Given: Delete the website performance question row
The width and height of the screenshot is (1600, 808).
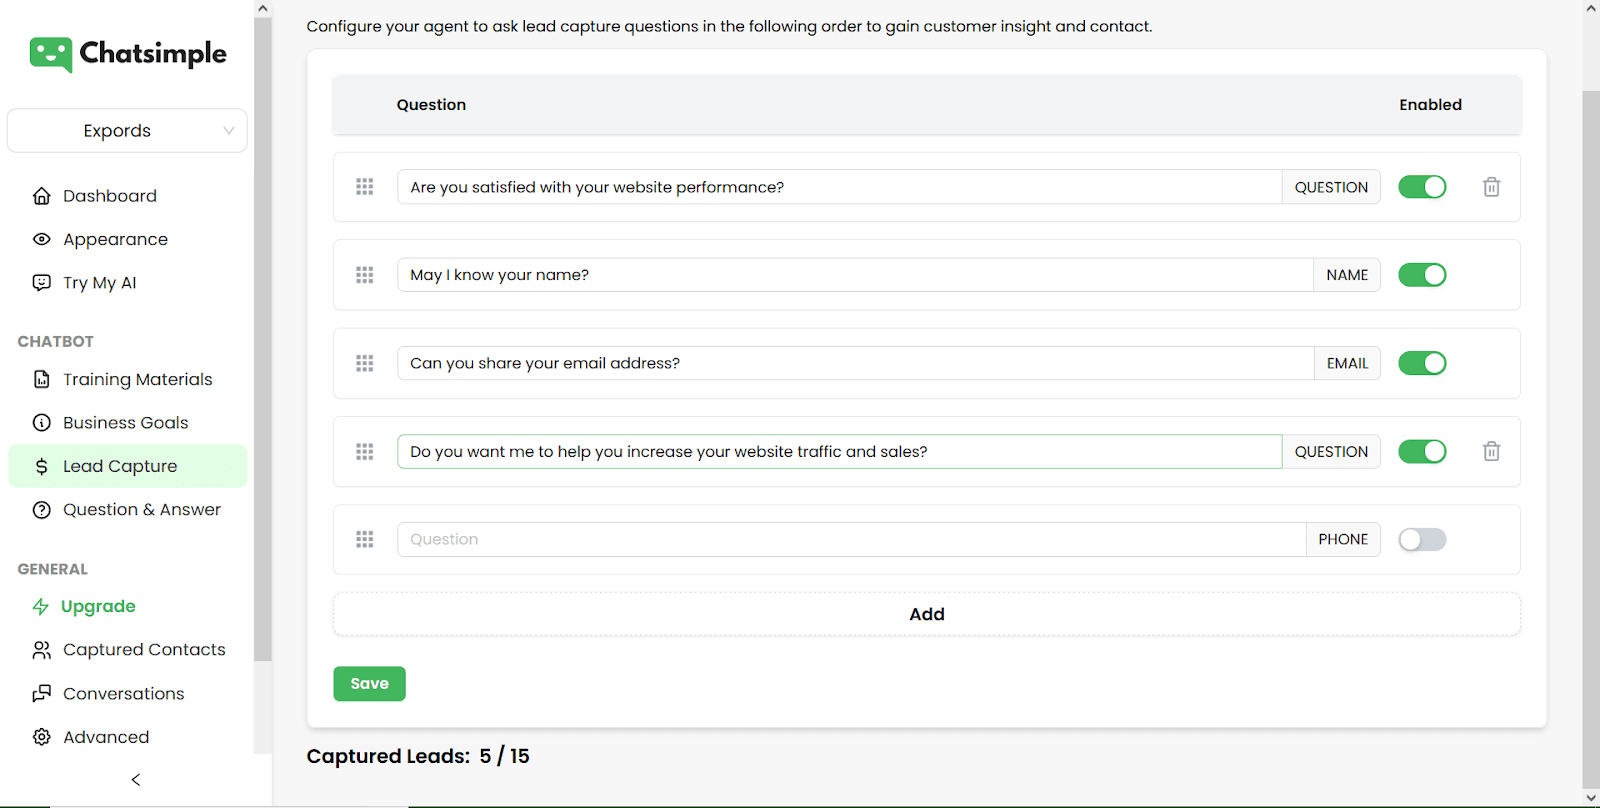Looking at the screenshot, I should [x=1491, y=187].
